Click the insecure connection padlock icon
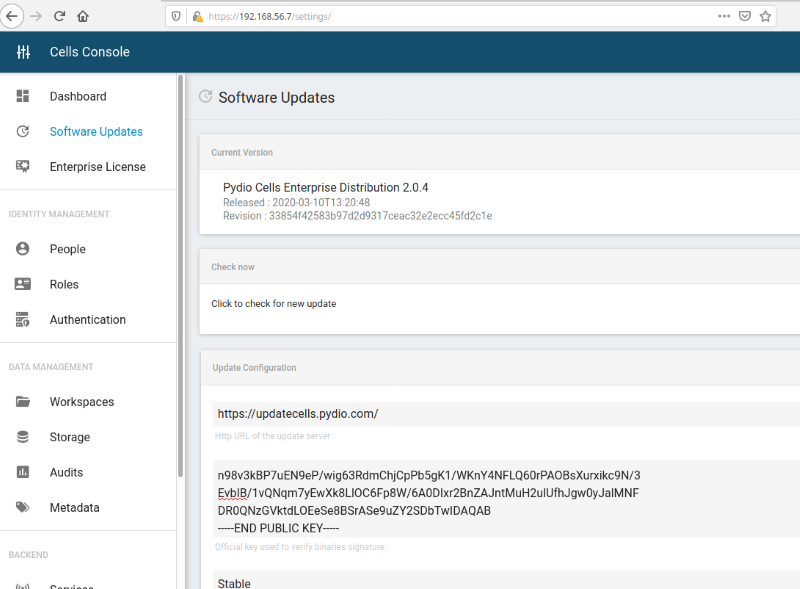Viewport: 800px width, 589px height. 197,16
